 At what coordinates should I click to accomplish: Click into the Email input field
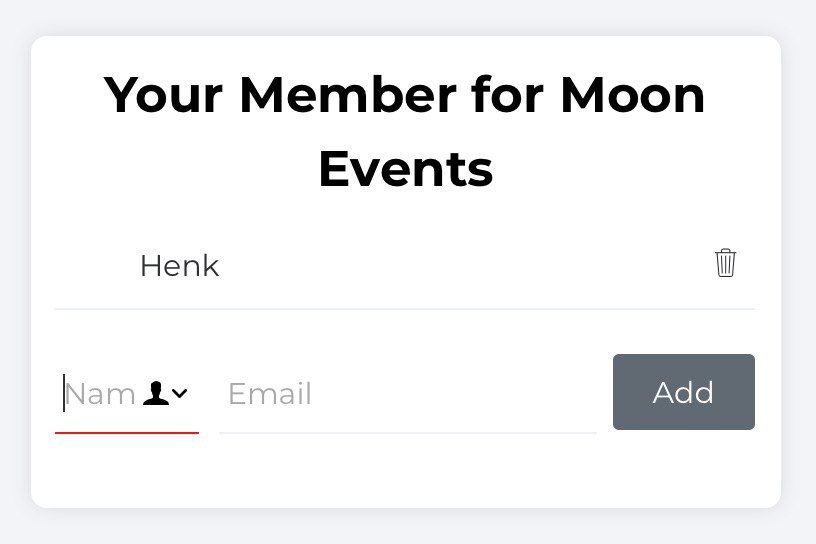click(x=407, y=394)
